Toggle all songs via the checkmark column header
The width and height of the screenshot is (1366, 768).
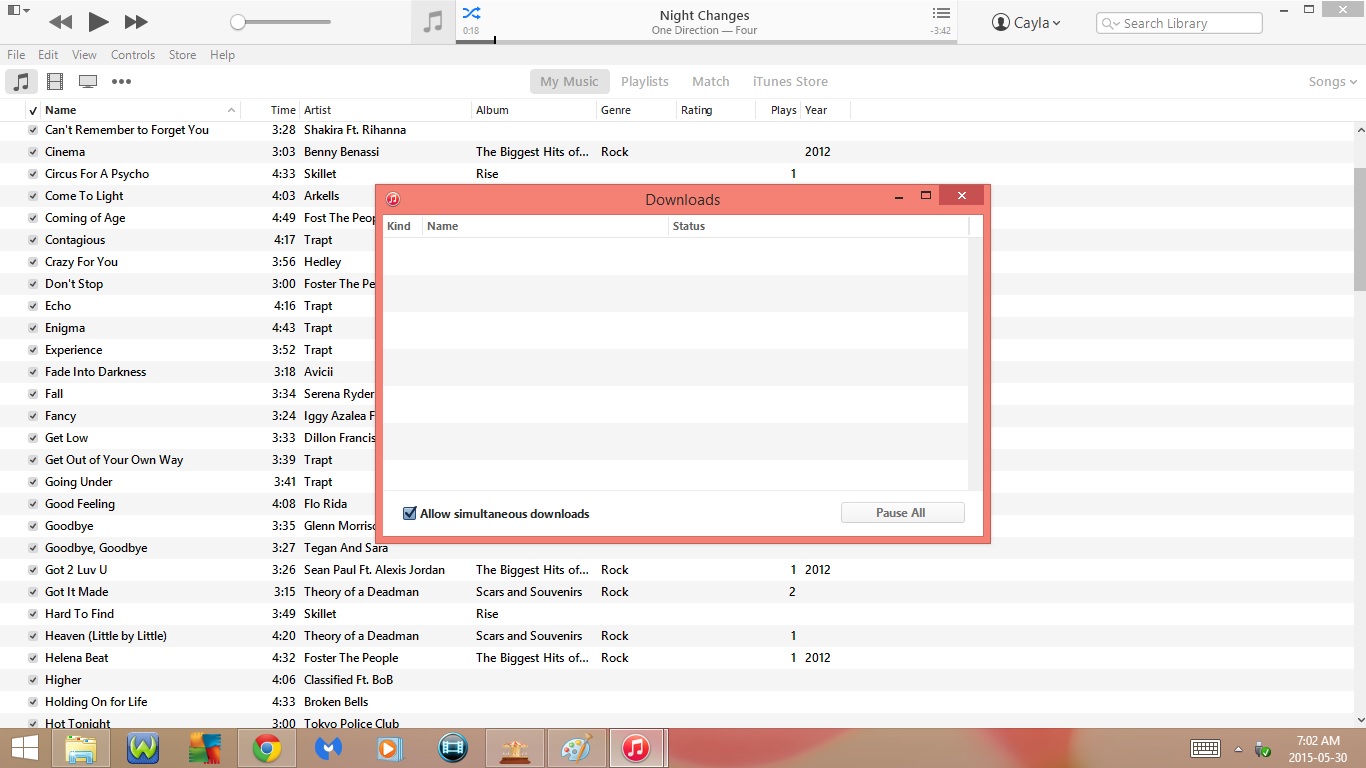tap(33, 110)
